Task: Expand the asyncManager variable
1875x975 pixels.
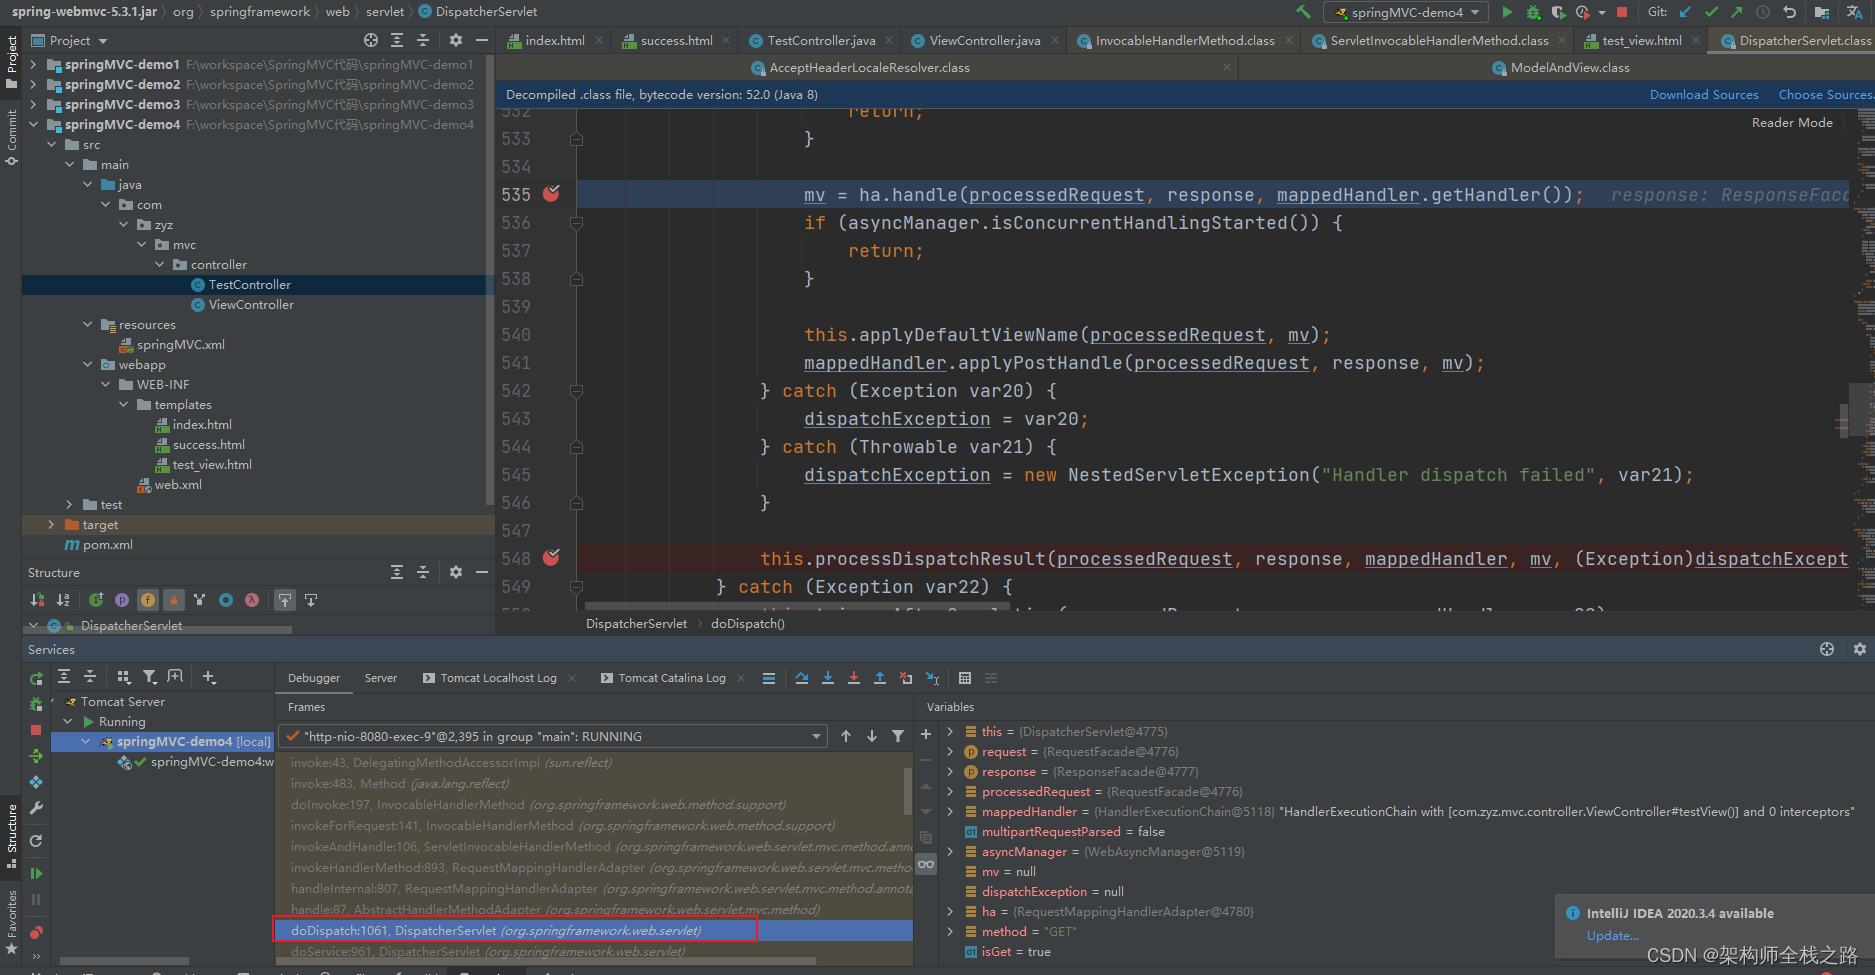Action: coord(950,851)
